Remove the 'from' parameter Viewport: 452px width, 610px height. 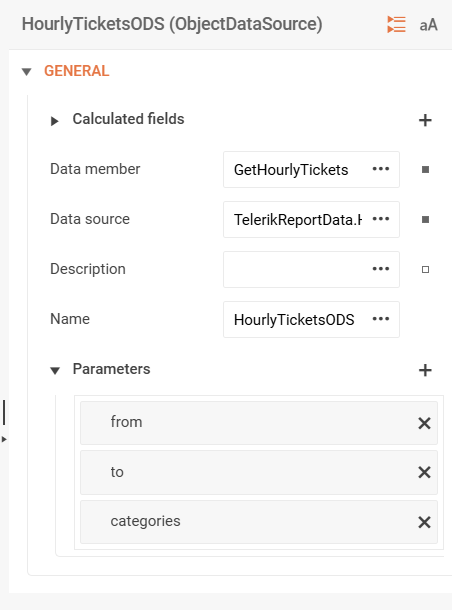pos(424,423)
